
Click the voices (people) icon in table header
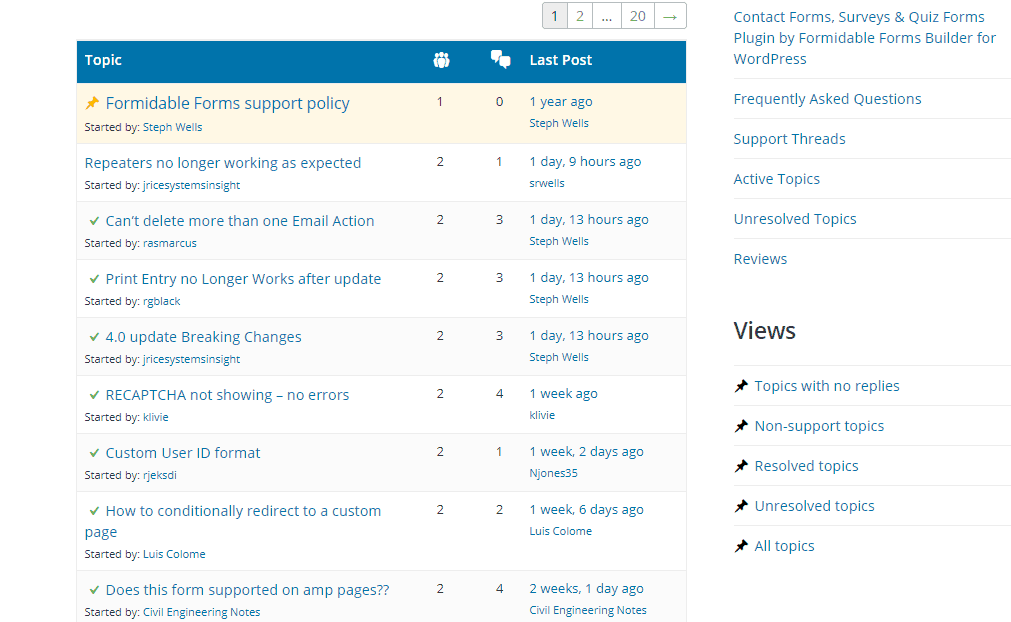tap(441, 60)
